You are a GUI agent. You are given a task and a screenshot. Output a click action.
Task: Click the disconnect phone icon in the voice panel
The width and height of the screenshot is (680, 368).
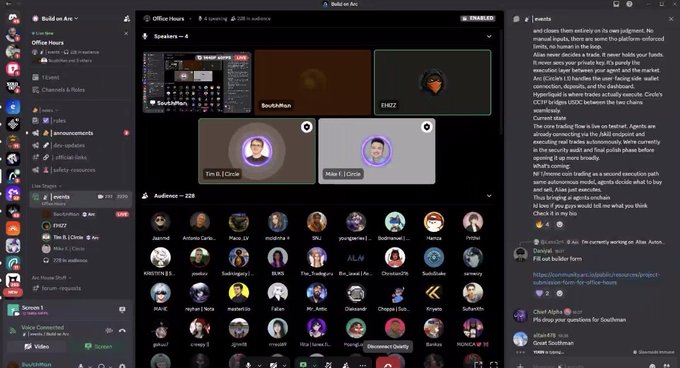click(x=122, y=330)
